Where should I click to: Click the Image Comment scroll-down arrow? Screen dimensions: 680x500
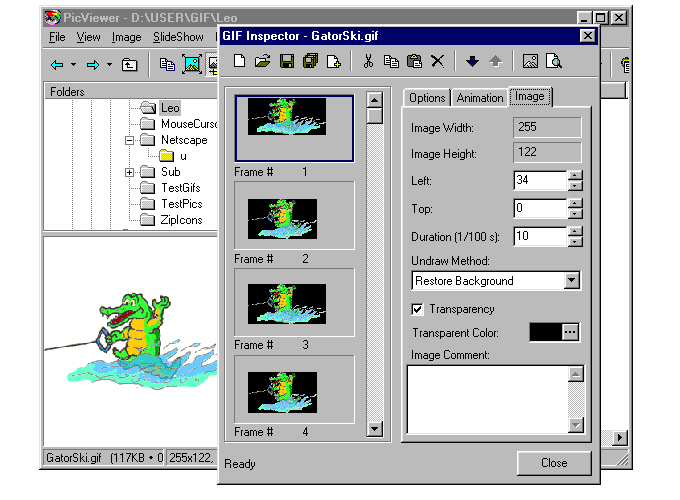(576, 425)
